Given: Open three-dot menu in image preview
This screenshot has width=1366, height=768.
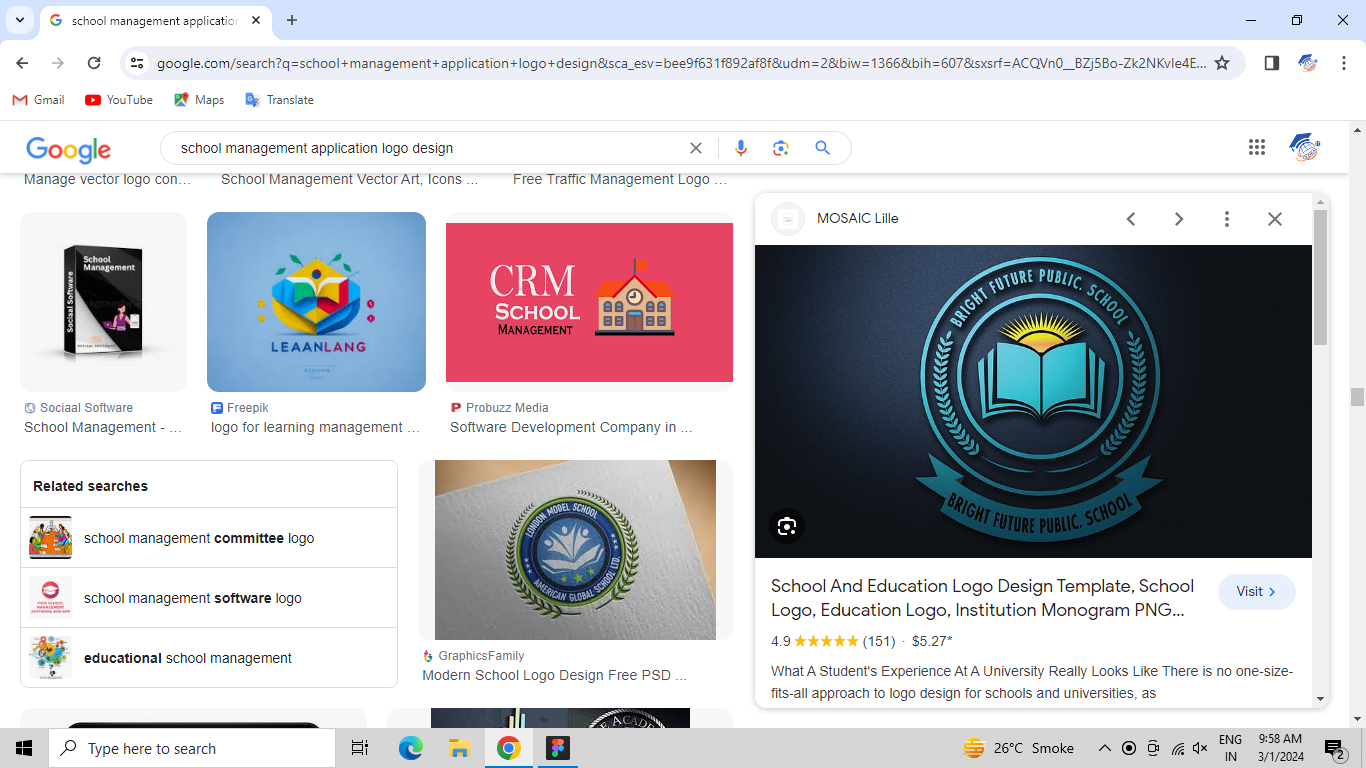Looking at the screenshot, I should point(1226,219).
